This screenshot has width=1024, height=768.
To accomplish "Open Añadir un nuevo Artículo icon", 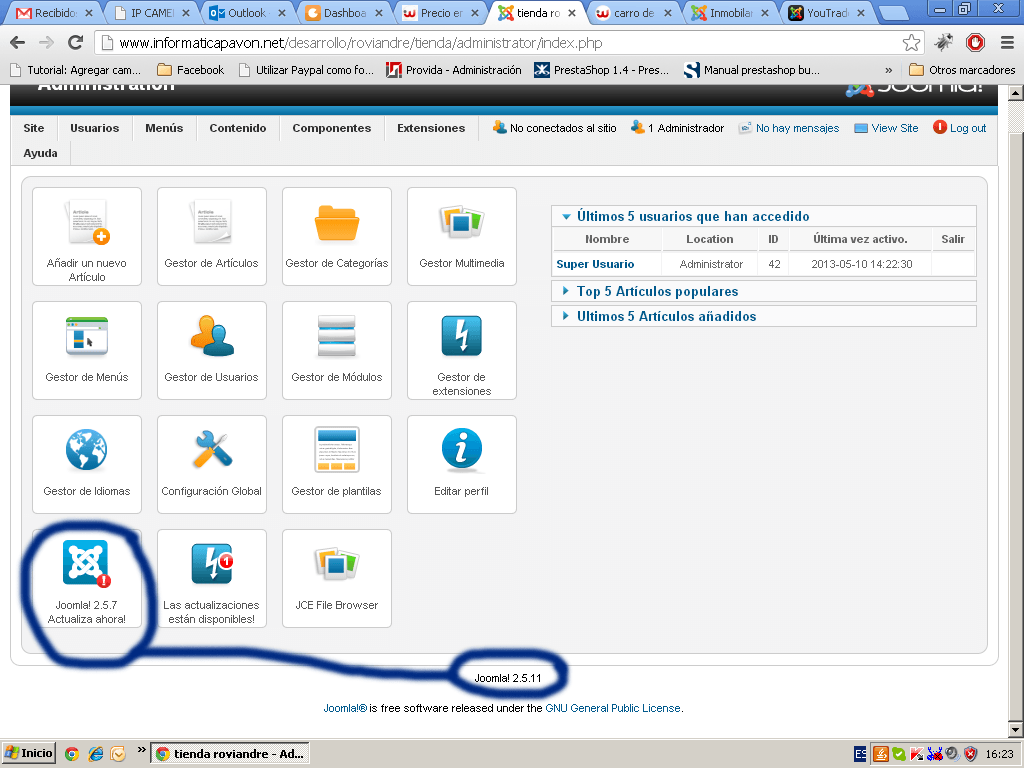I will tap(87, 222).
